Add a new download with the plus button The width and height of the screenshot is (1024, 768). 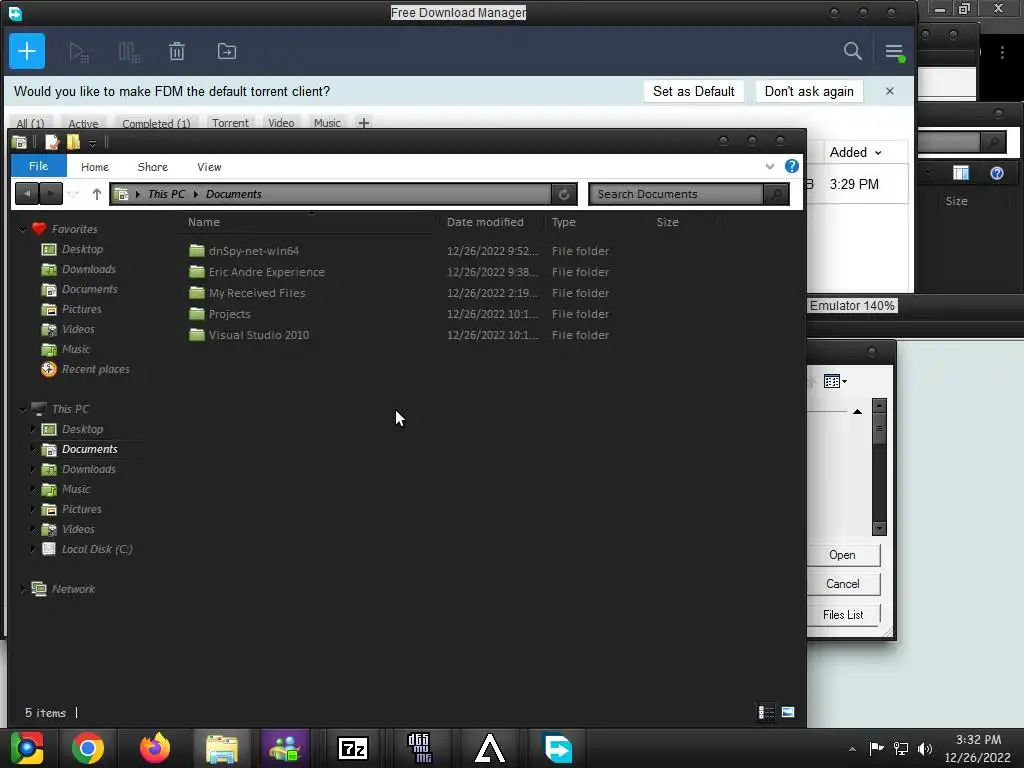coord(27,51)
